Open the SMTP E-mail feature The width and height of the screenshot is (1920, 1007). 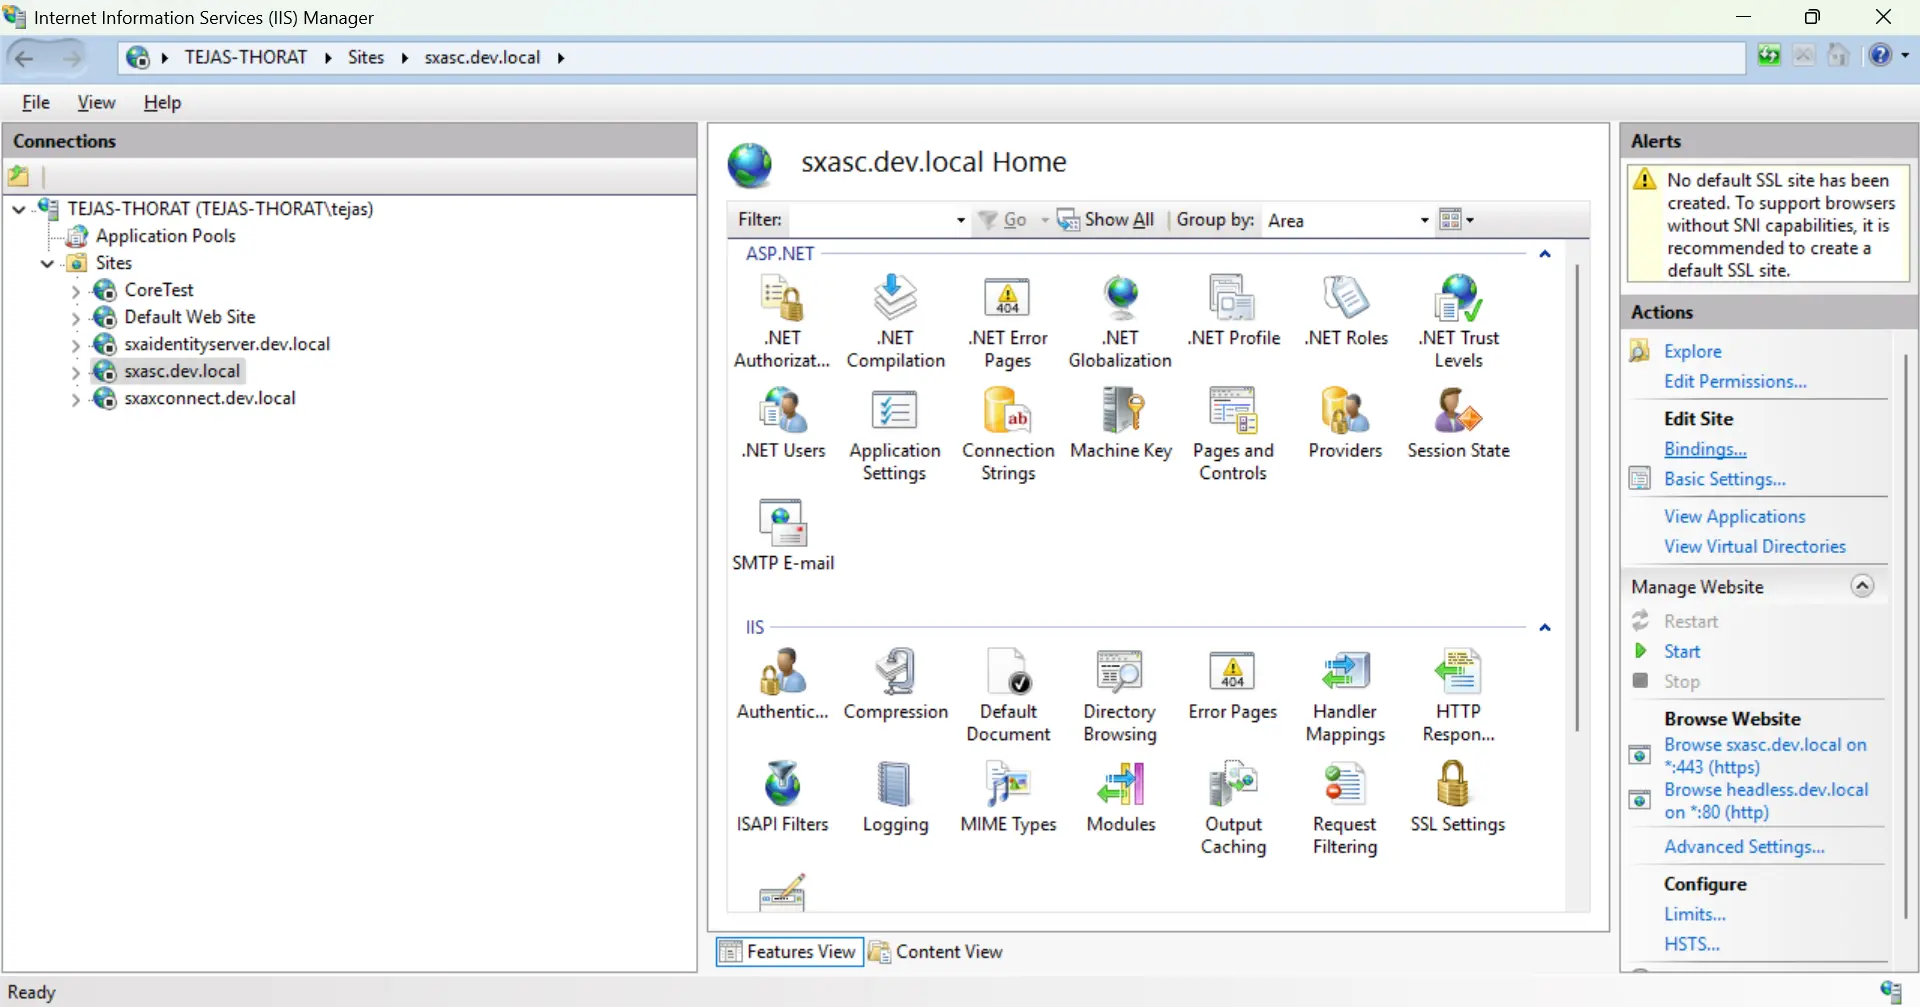tap(783, 535)
